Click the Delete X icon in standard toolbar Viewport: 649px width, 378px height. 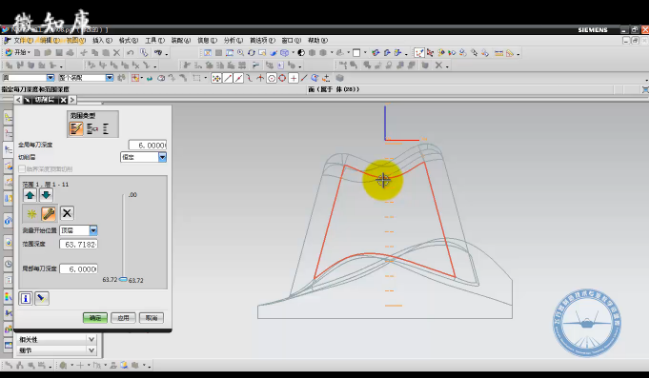tap(117, 53)
